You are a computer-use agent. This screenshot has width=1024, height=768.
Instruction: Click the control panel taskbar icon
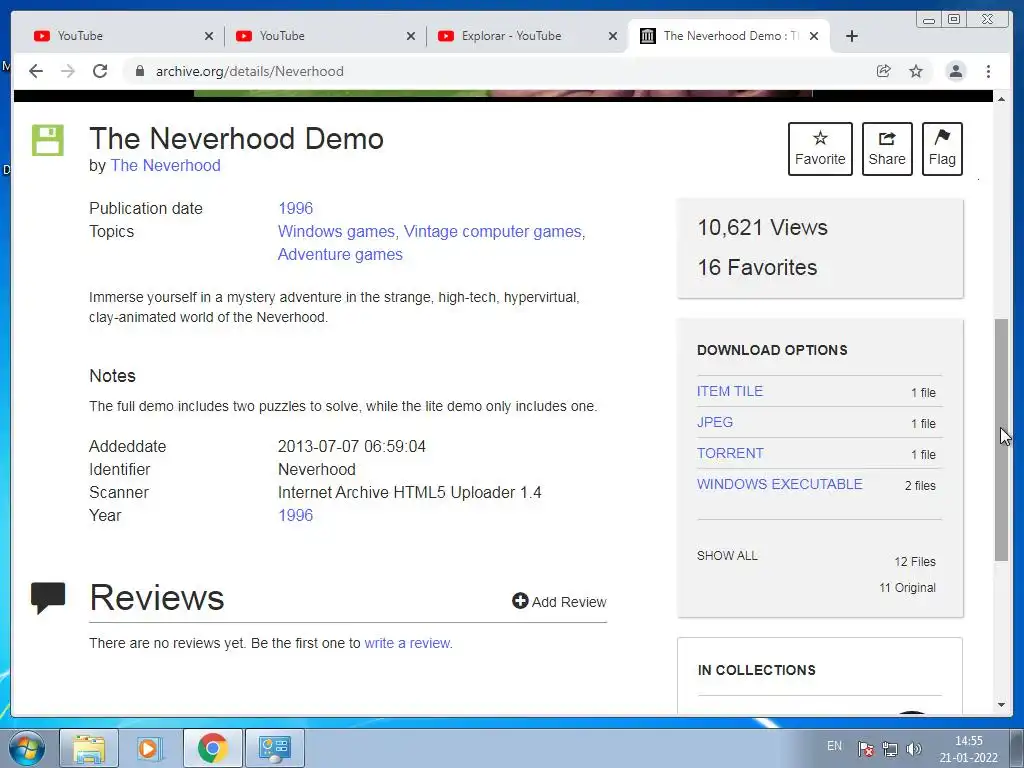pos(274,748)
